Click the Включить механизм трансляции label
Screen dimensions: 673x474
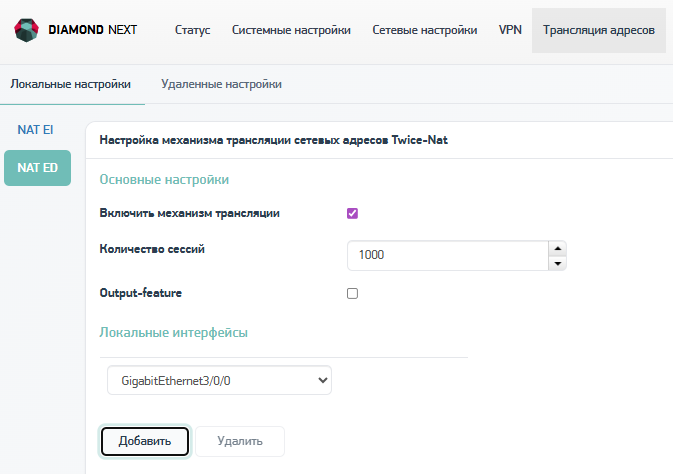tap(190, 213)
